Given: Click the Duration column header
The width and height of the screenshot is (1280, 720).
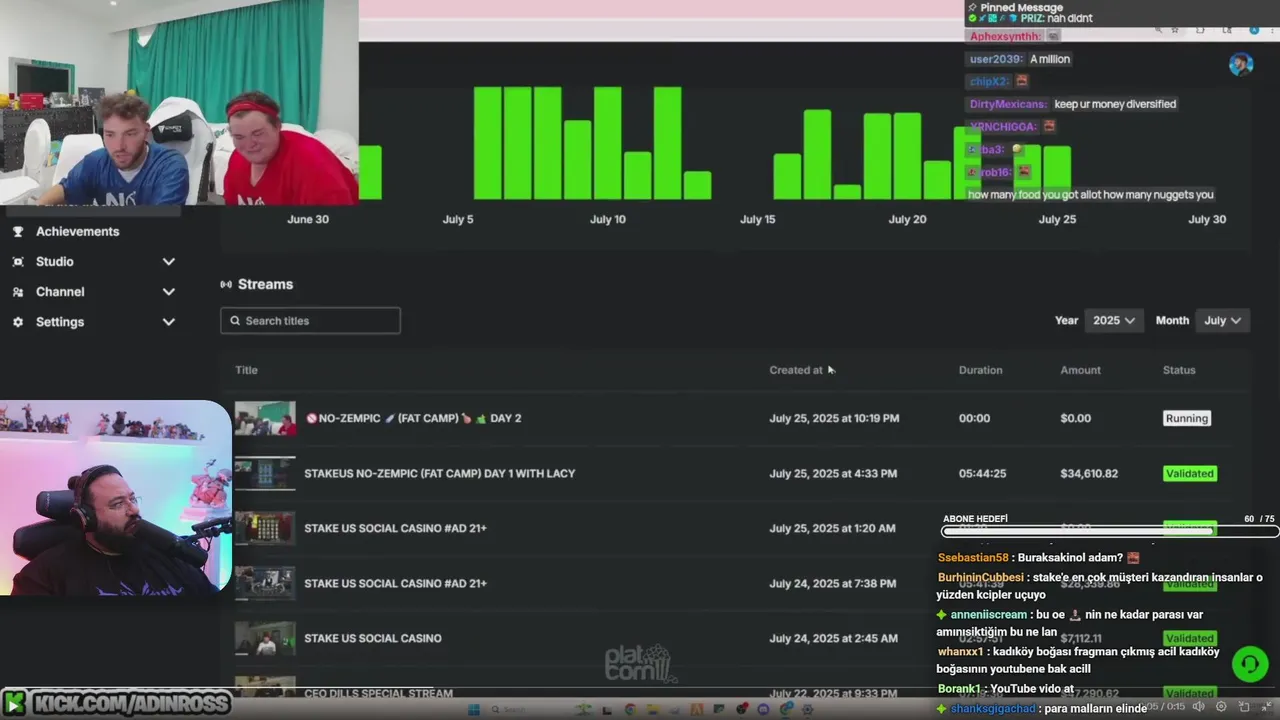Looking at the screenshot, I should 980,370.
